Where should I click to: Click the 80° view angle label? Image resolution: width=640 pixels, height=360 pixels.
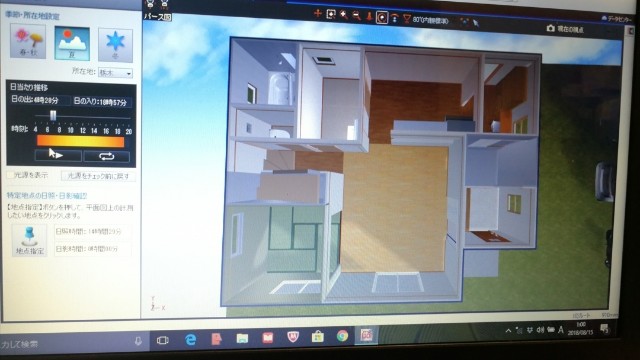pyautogui.click(x=431, y=20)
